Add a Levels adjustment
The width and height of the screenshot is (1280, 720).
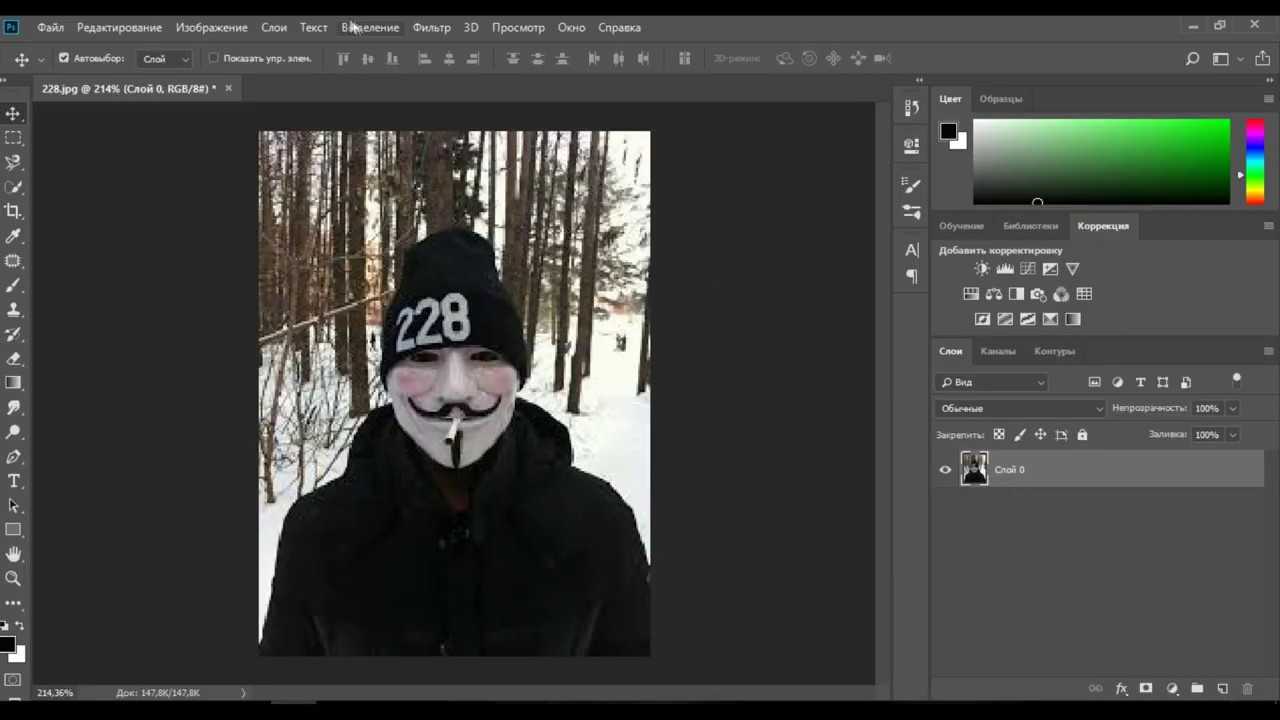1005,269
